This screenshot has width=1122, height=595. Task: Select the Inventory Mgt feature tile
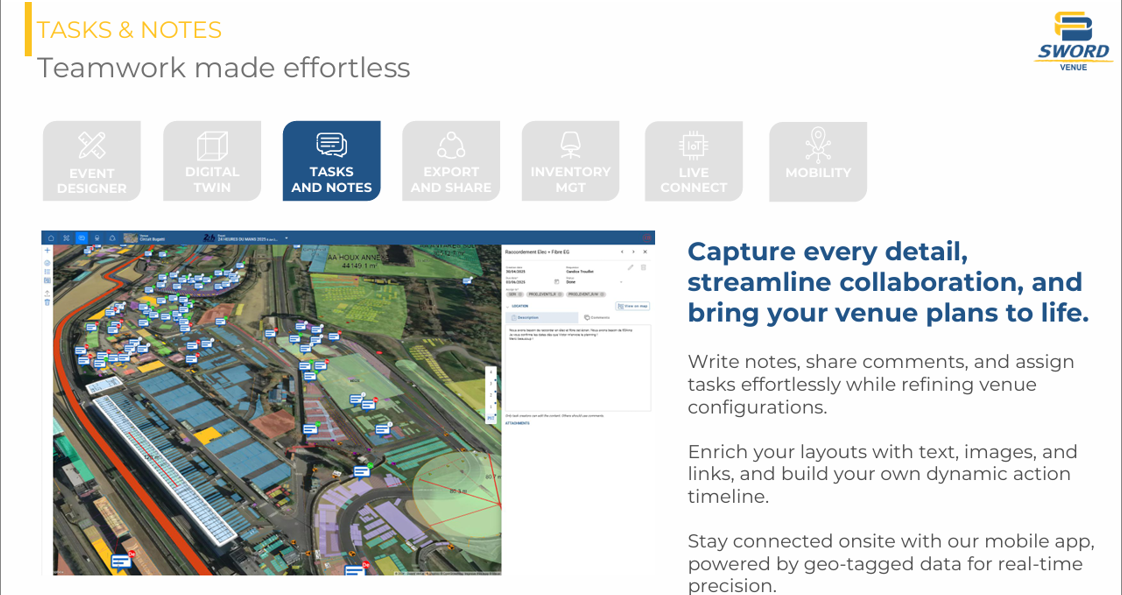pos(570,161)
